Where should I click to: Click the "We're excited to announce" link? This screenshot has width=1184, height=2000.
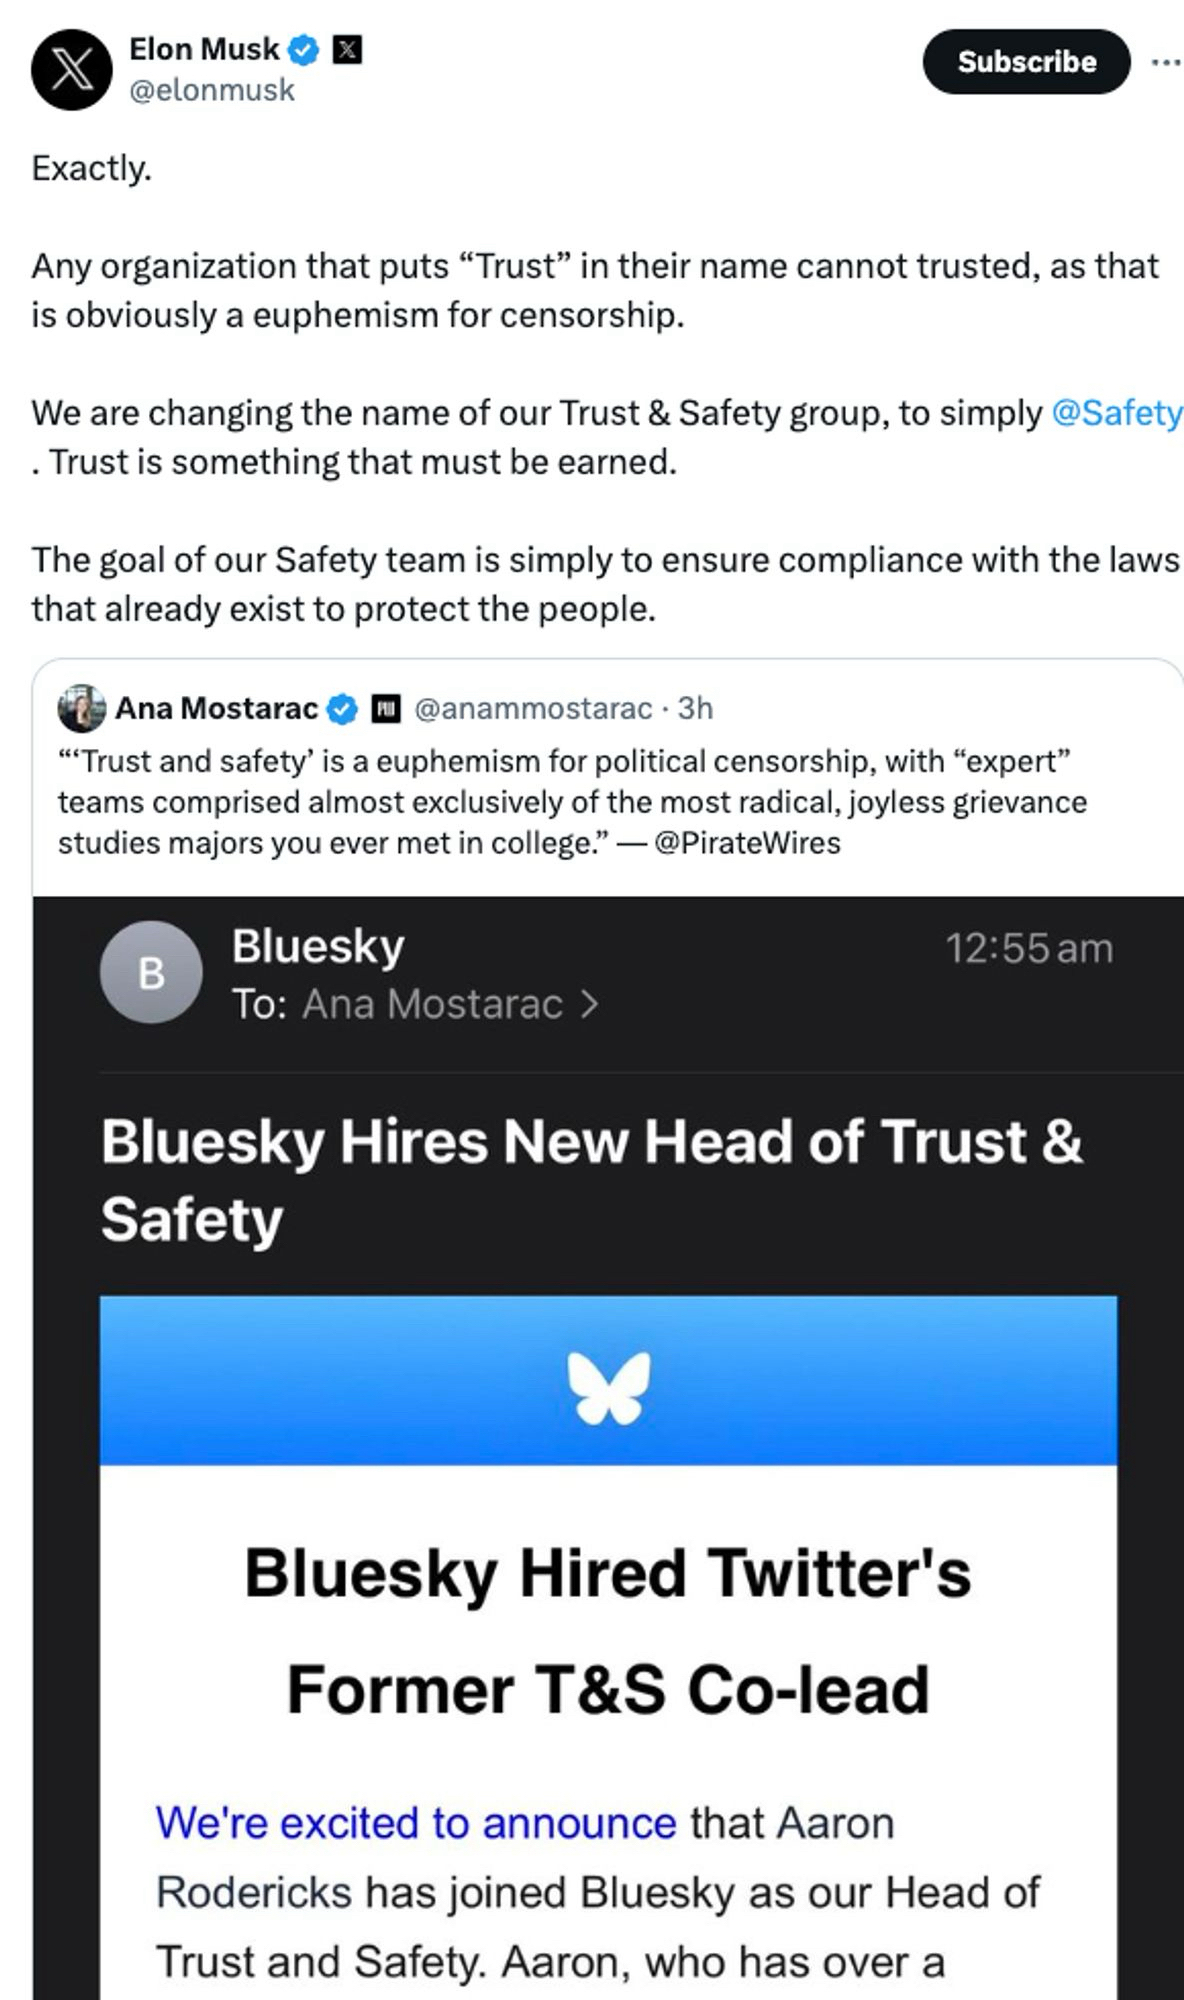(x=416, y=1823)
